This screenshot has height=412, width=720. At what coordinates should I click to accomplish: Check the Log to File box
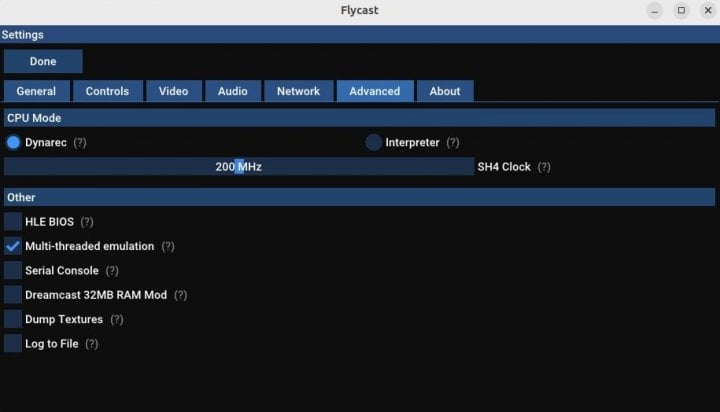coord(13,344)
